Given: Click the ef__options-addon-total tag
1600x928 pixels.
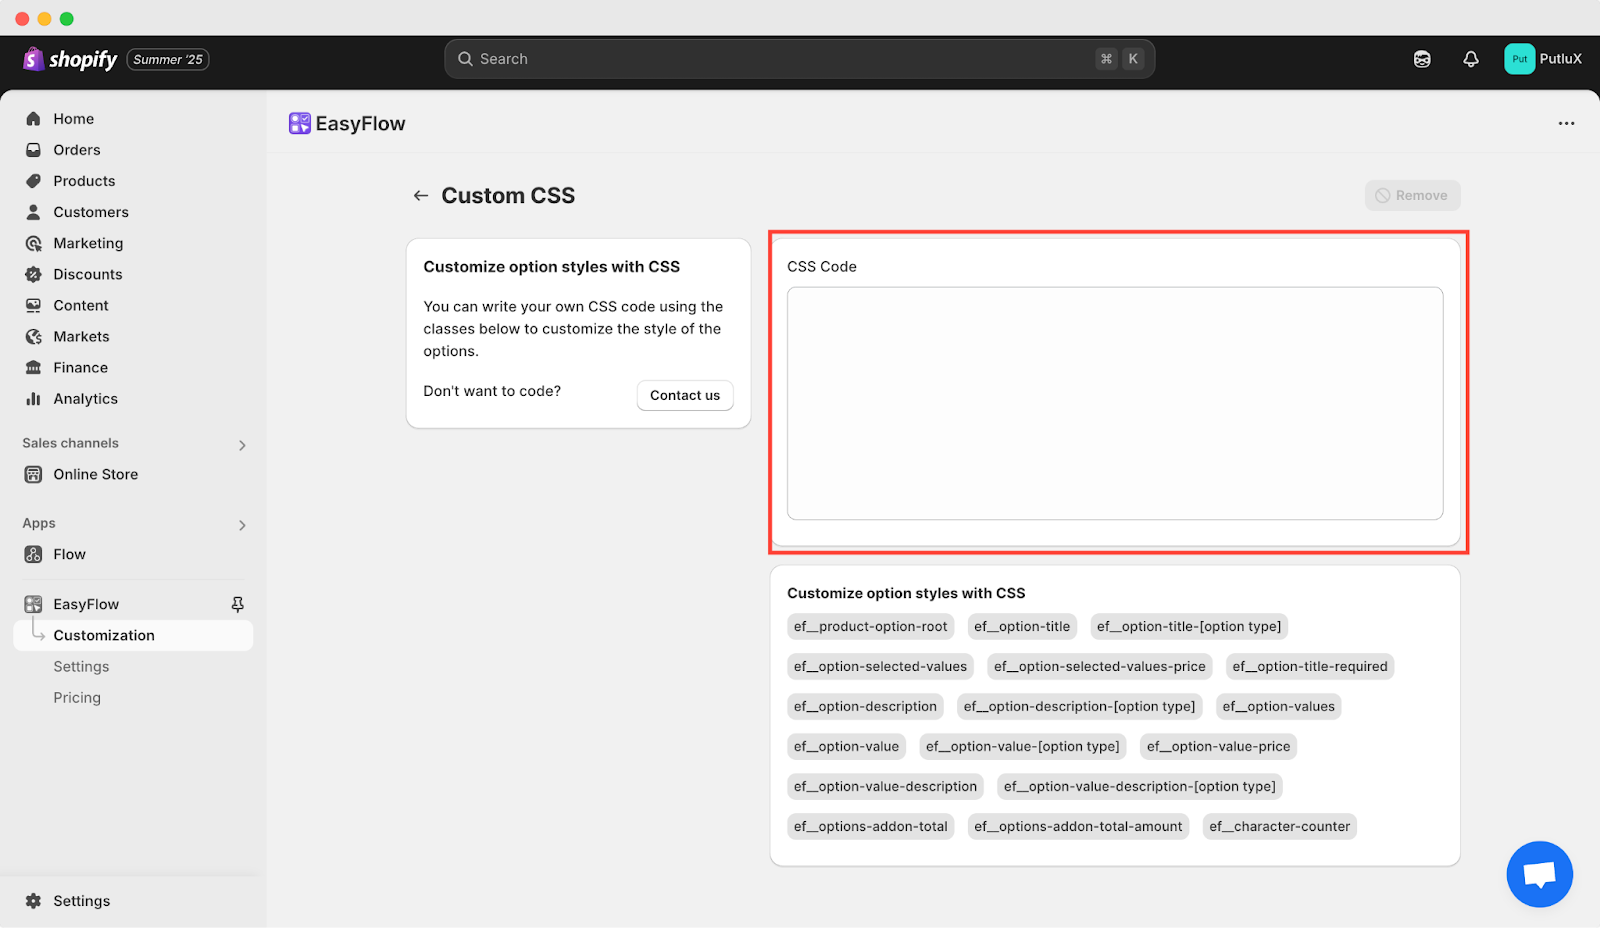Looking at the screenshot, I should tap(870, 827).
